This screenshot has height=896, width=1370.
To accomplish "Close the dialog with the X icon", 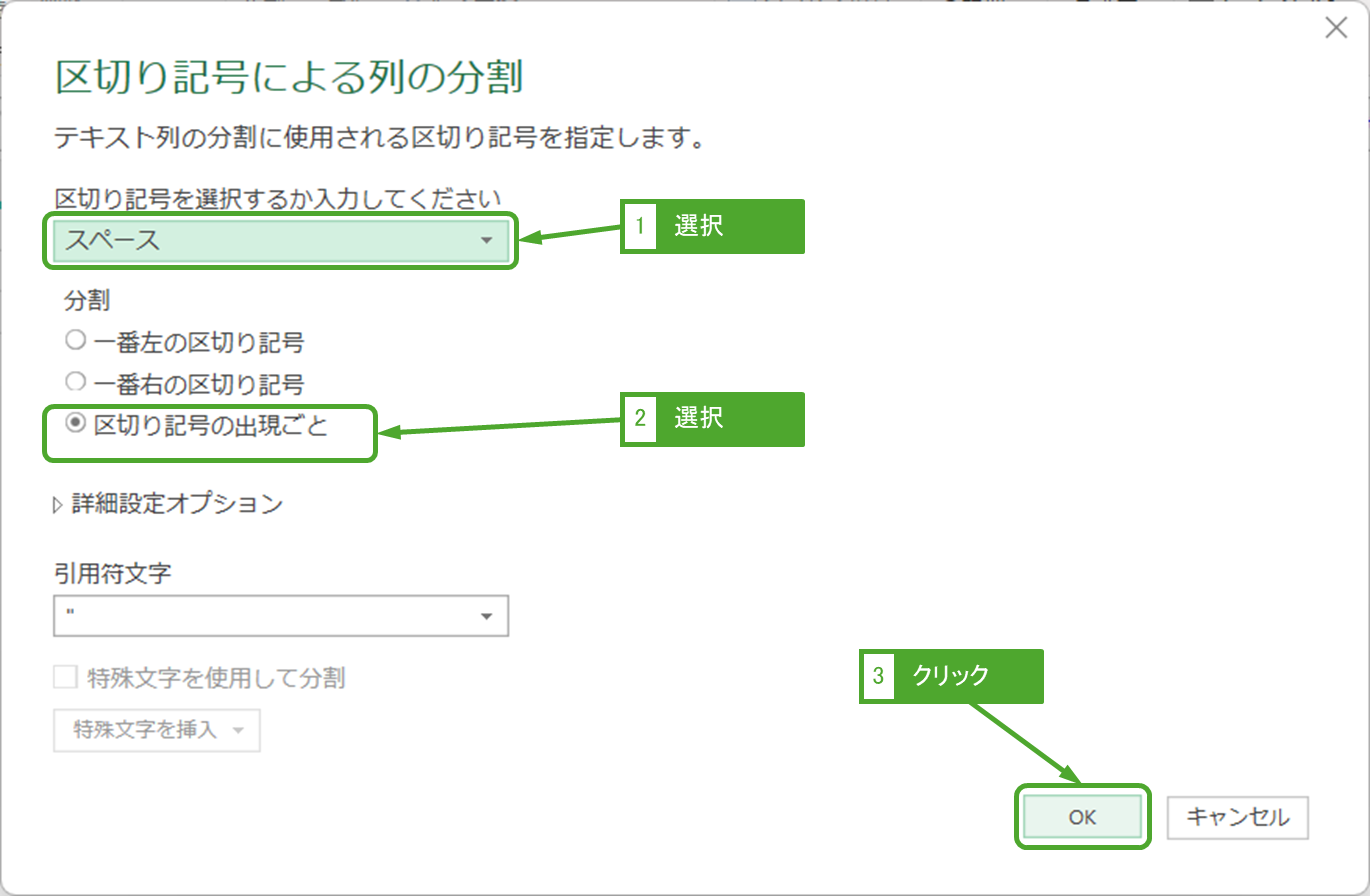I will [1336, 29].
